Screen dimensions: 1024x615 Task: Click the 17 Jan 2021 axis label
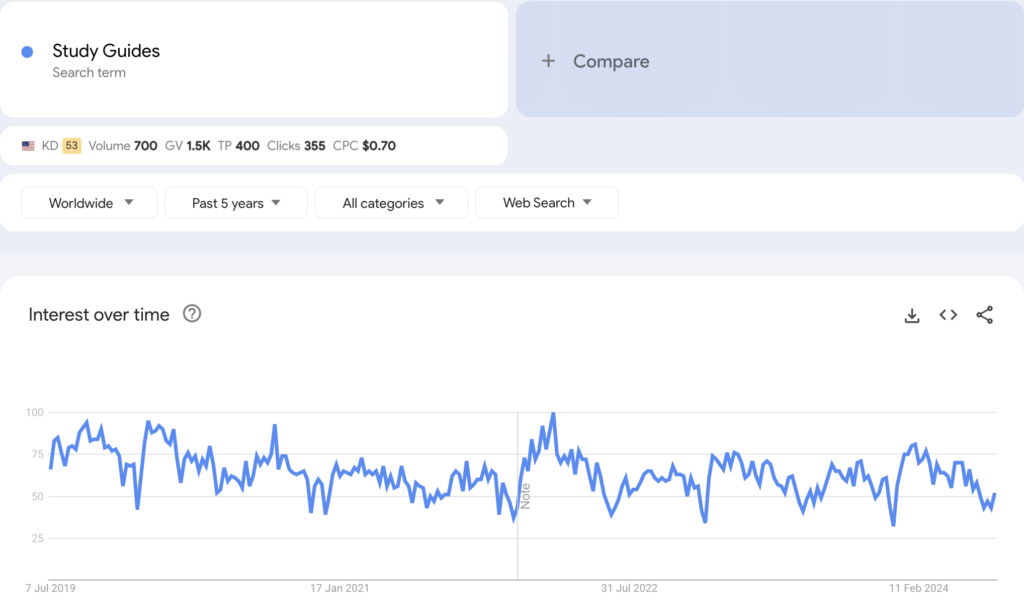[x=340, y=588]
